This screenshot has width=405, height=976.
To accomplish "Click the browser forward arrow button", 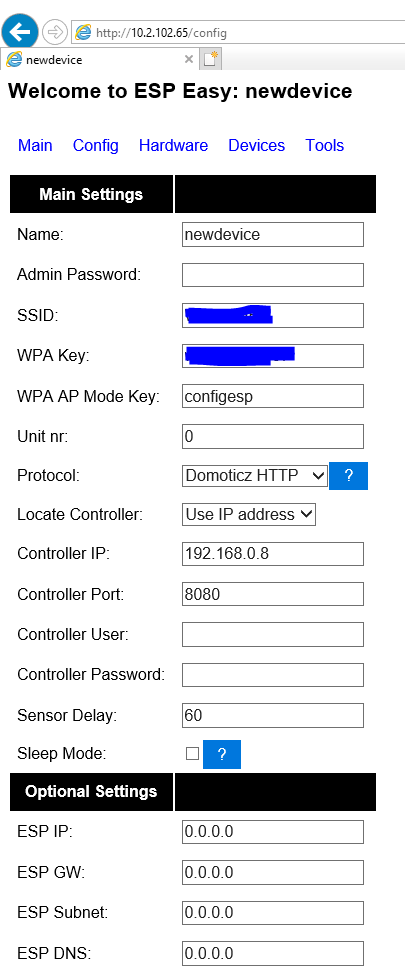I will tap(55, 32).
